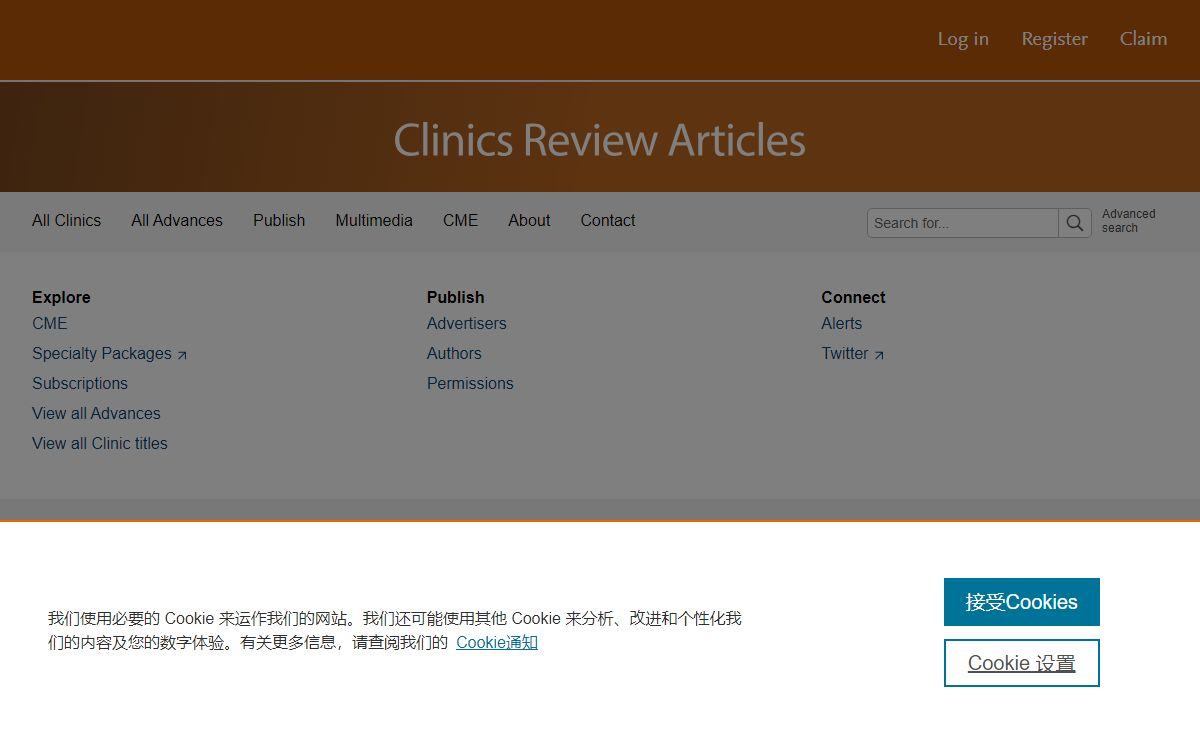Screen dimensions: 1200x740
Task: Open the Permissions link
Action: point(470,384)
